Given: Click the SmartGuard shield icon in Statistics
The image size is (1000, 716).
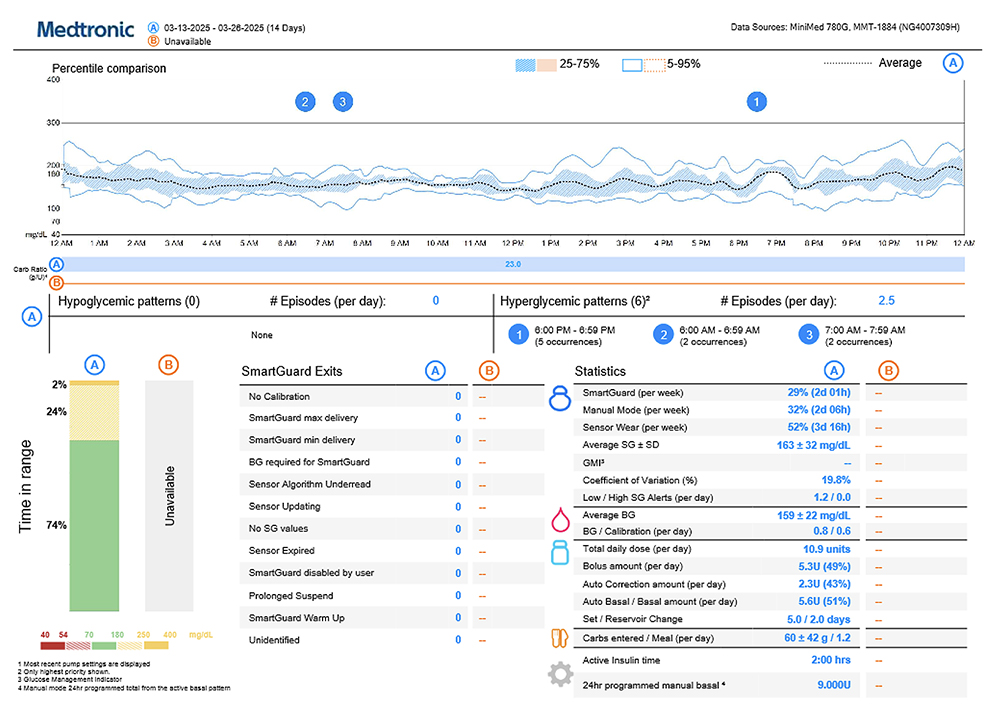Looking at the screenshot, I should [560, 399].
